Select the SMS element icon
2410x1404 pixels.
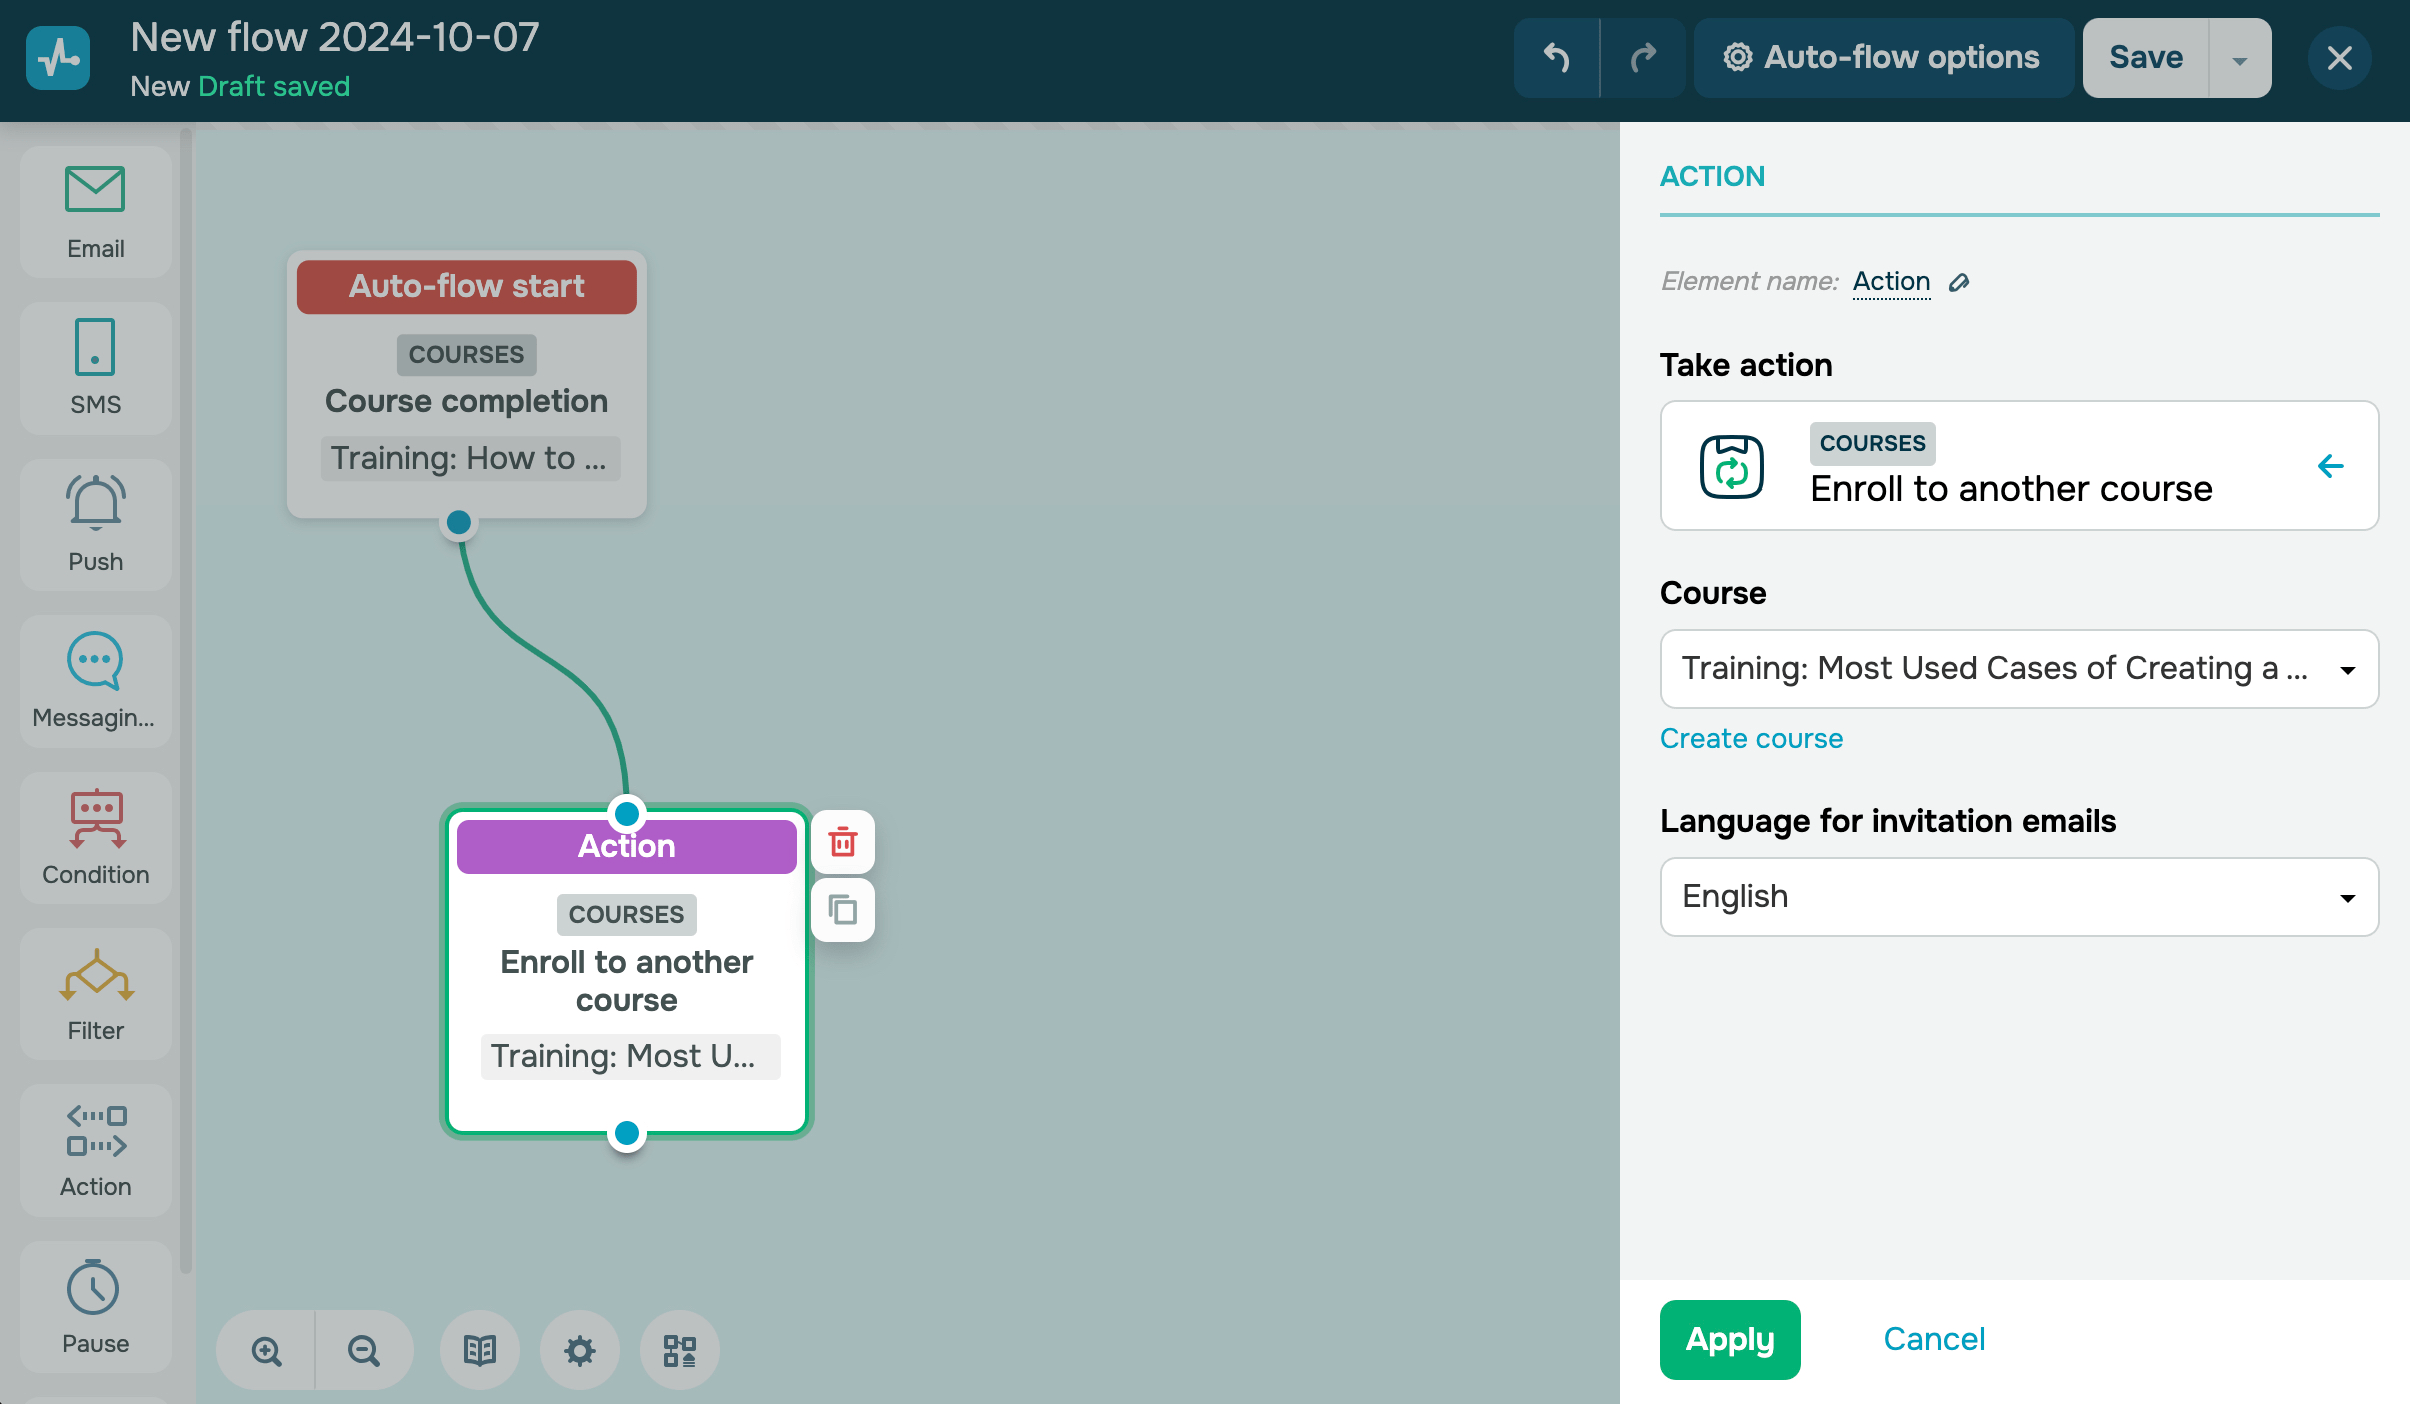95,347
